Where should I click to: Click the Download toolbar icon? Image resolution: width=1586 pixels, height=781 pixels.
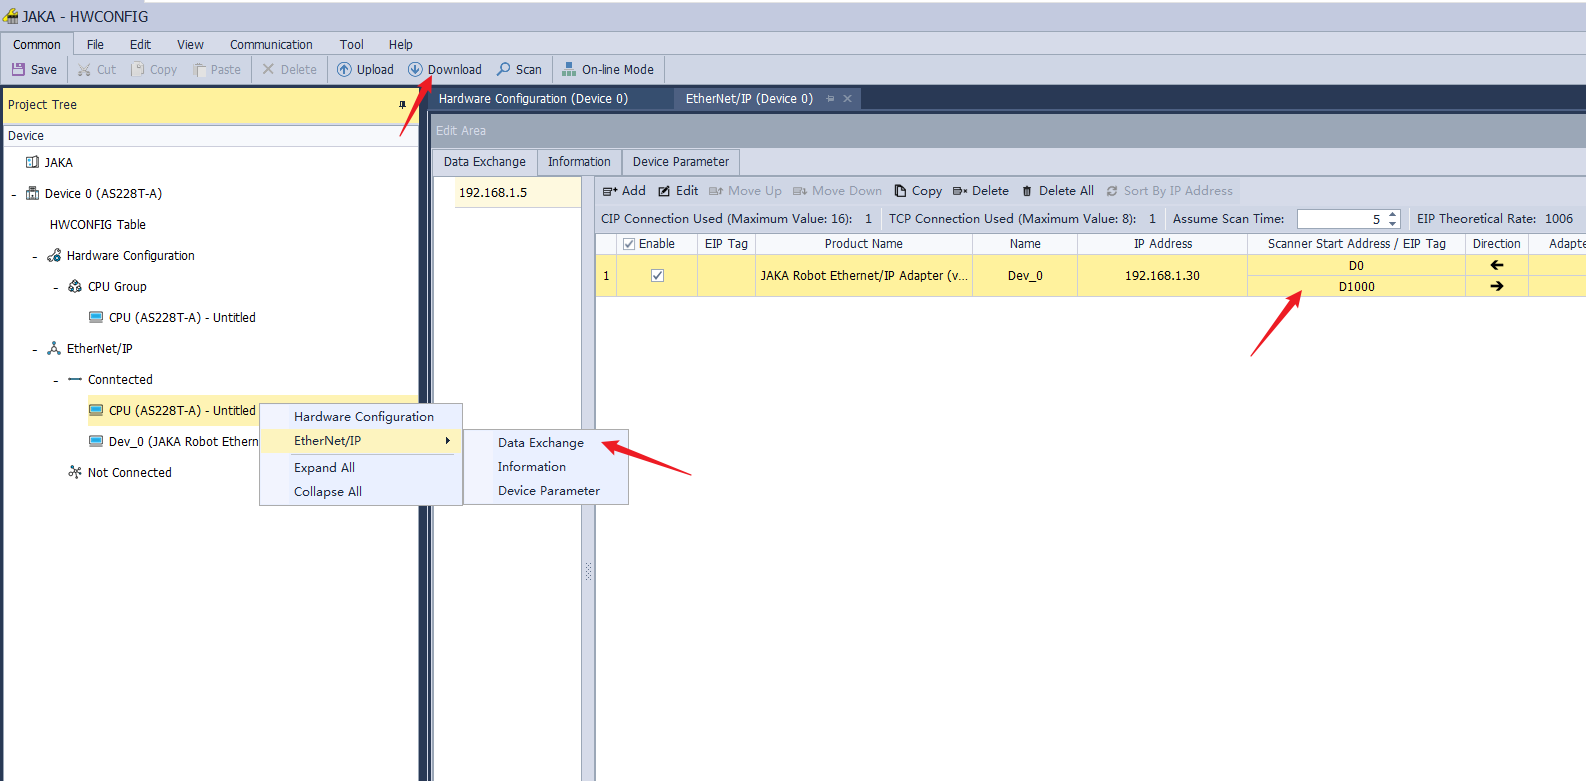coord(415,70)
